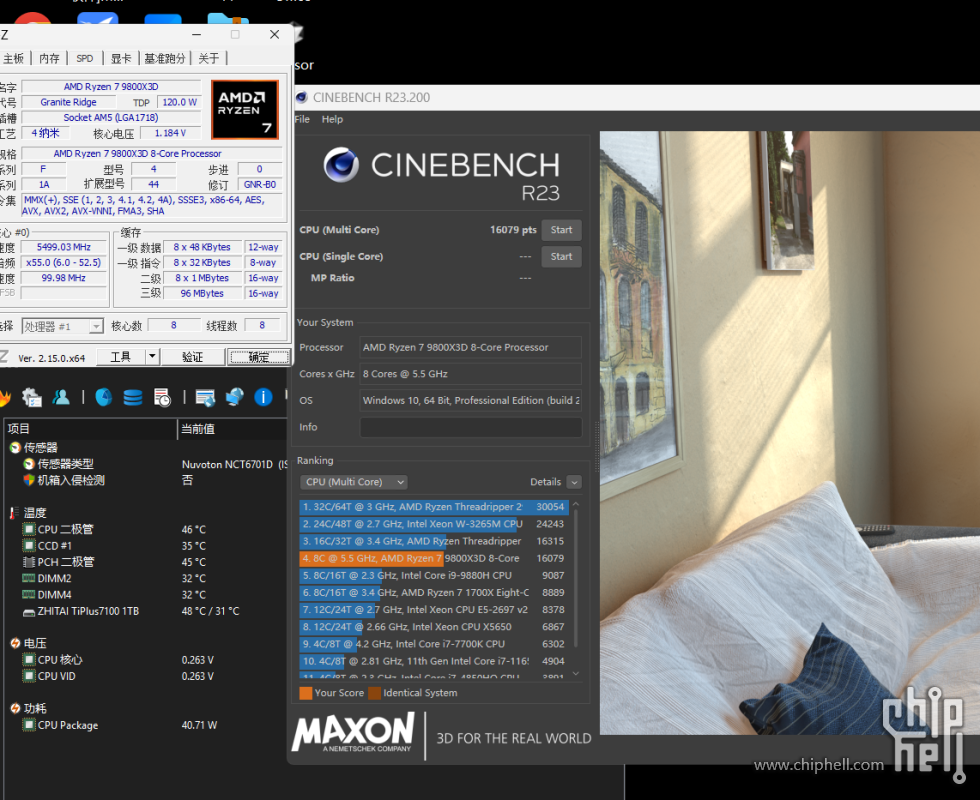Start the CPU (Single Core) benchmark
980x800 pixels.
(561, 256)
